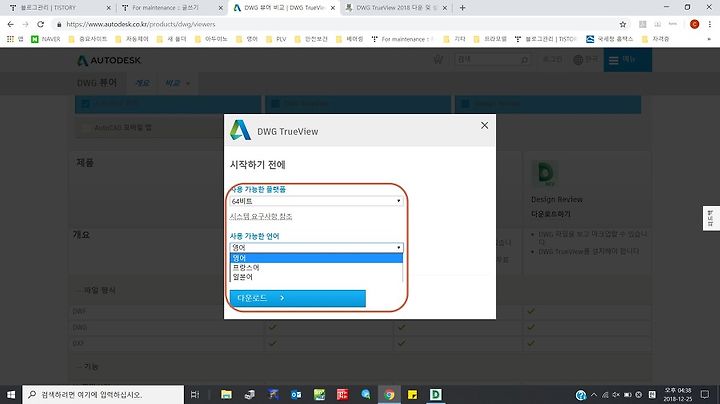Open File Explorer from the taskbar
720x404 pixels.
pos(226,394)
